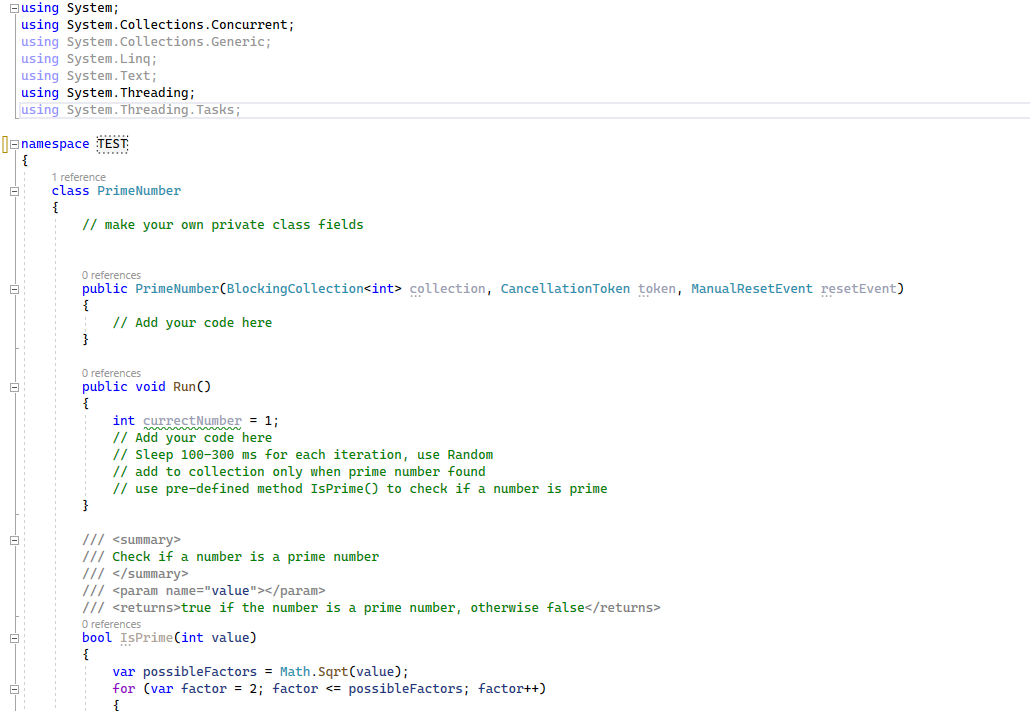Click '0 references' above the IsPrime method
Viewport: 1030px width, 711px height.
tap(111, 623)
